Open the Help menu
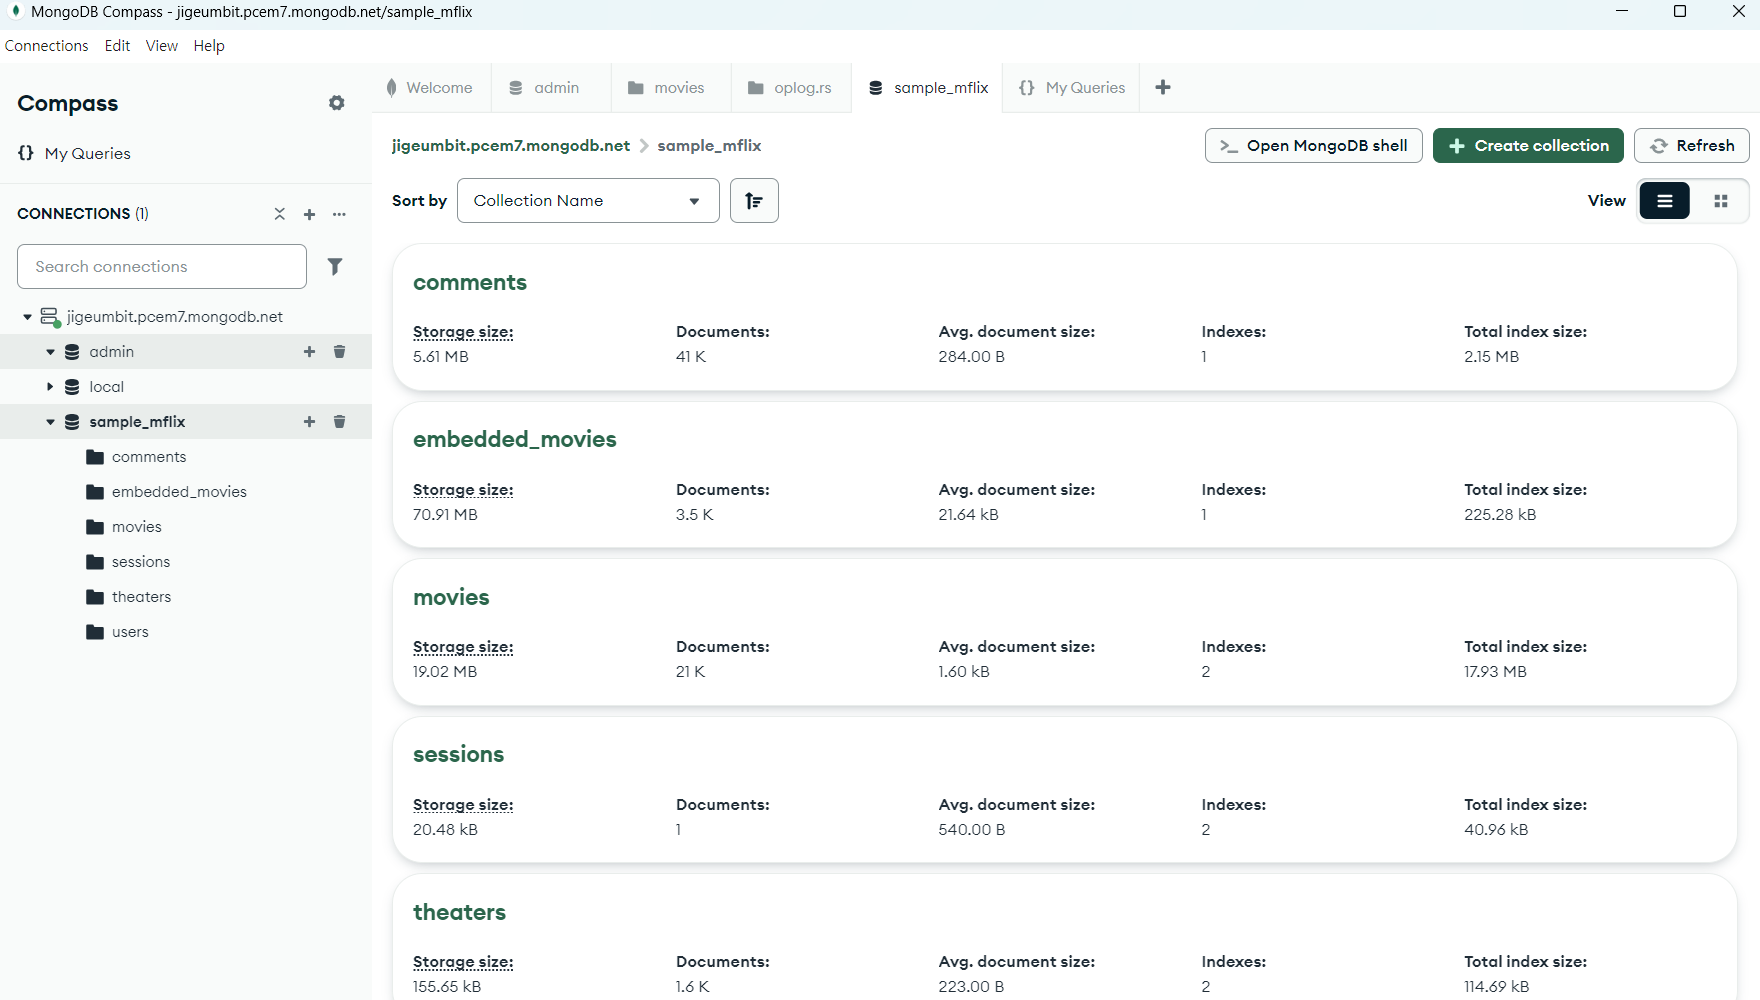This screenshot has width=1760, height=1000. [x=209, y=46]
